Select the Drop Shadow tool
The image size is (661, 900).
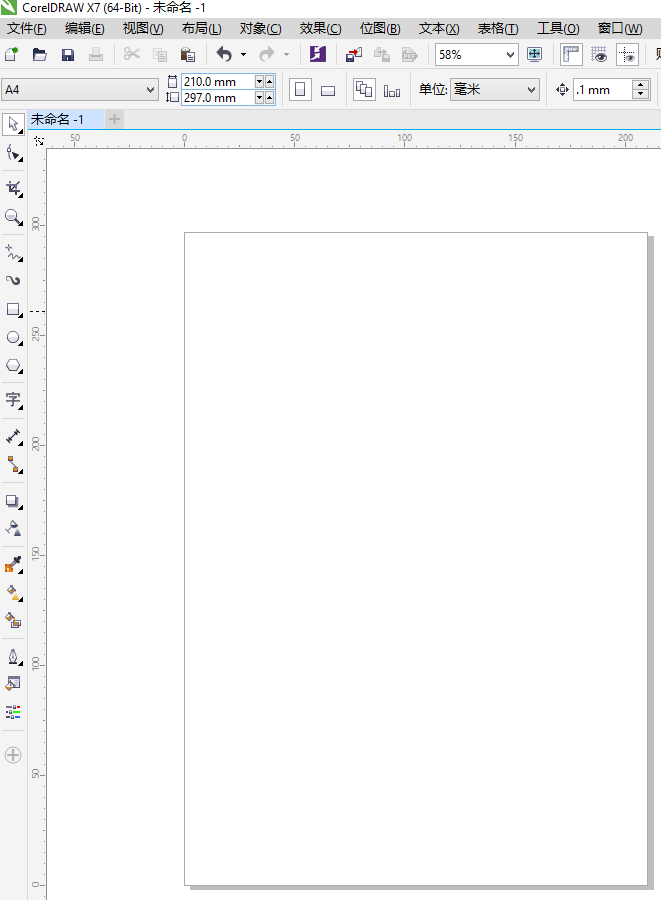point(13,501)
